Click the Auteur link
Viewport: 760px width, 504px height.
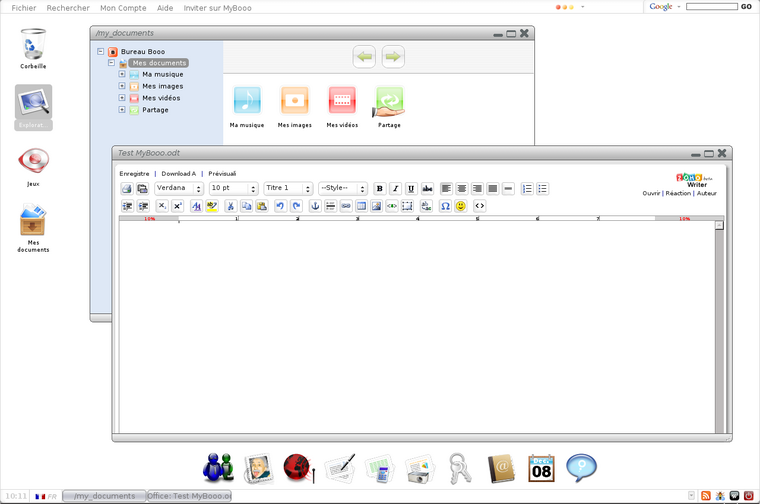(x=707, y=193)
